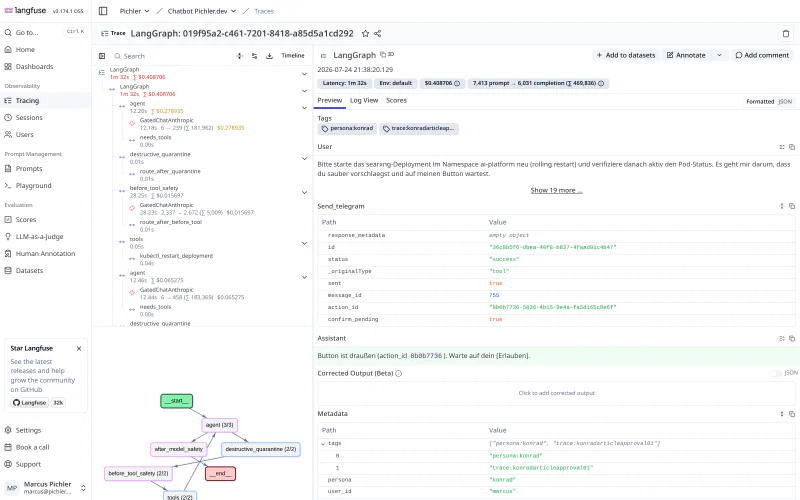Click the Add to datasets button
The width and height of the screenshot is (800, 500).
(626, 55)
